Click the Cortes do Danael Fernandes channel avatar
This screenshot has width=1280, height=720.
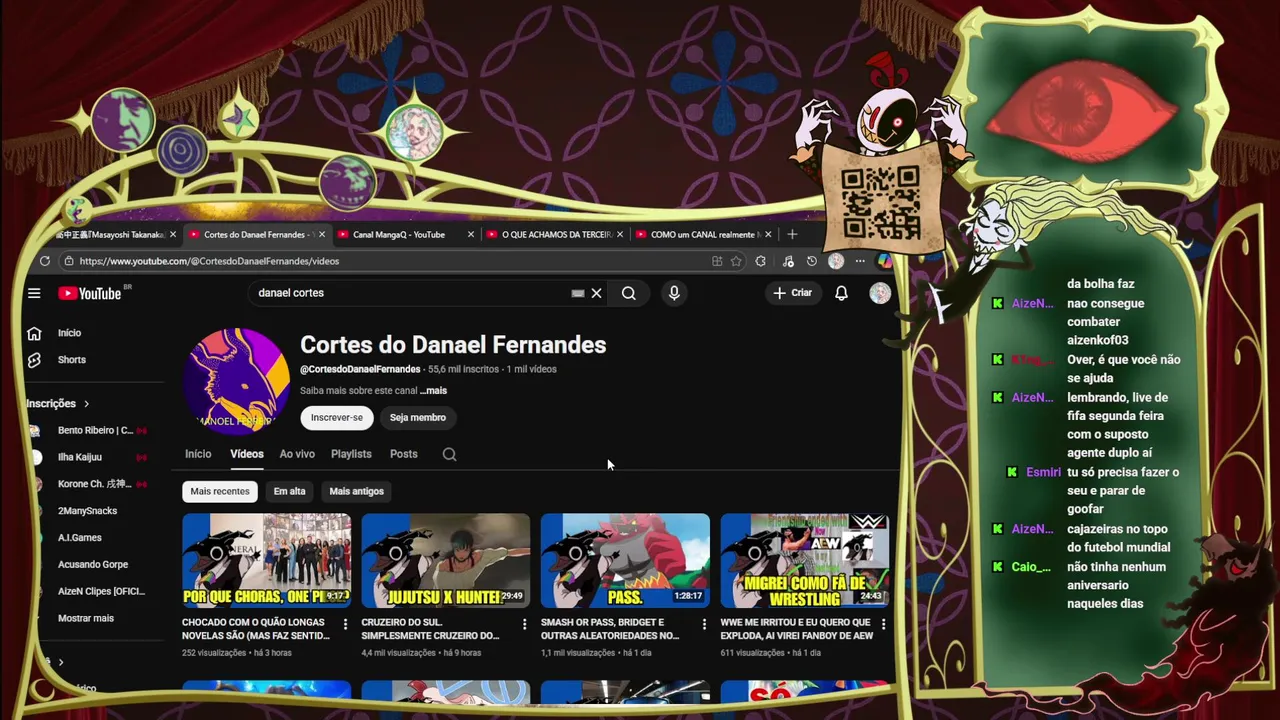[x=237, y=381]
